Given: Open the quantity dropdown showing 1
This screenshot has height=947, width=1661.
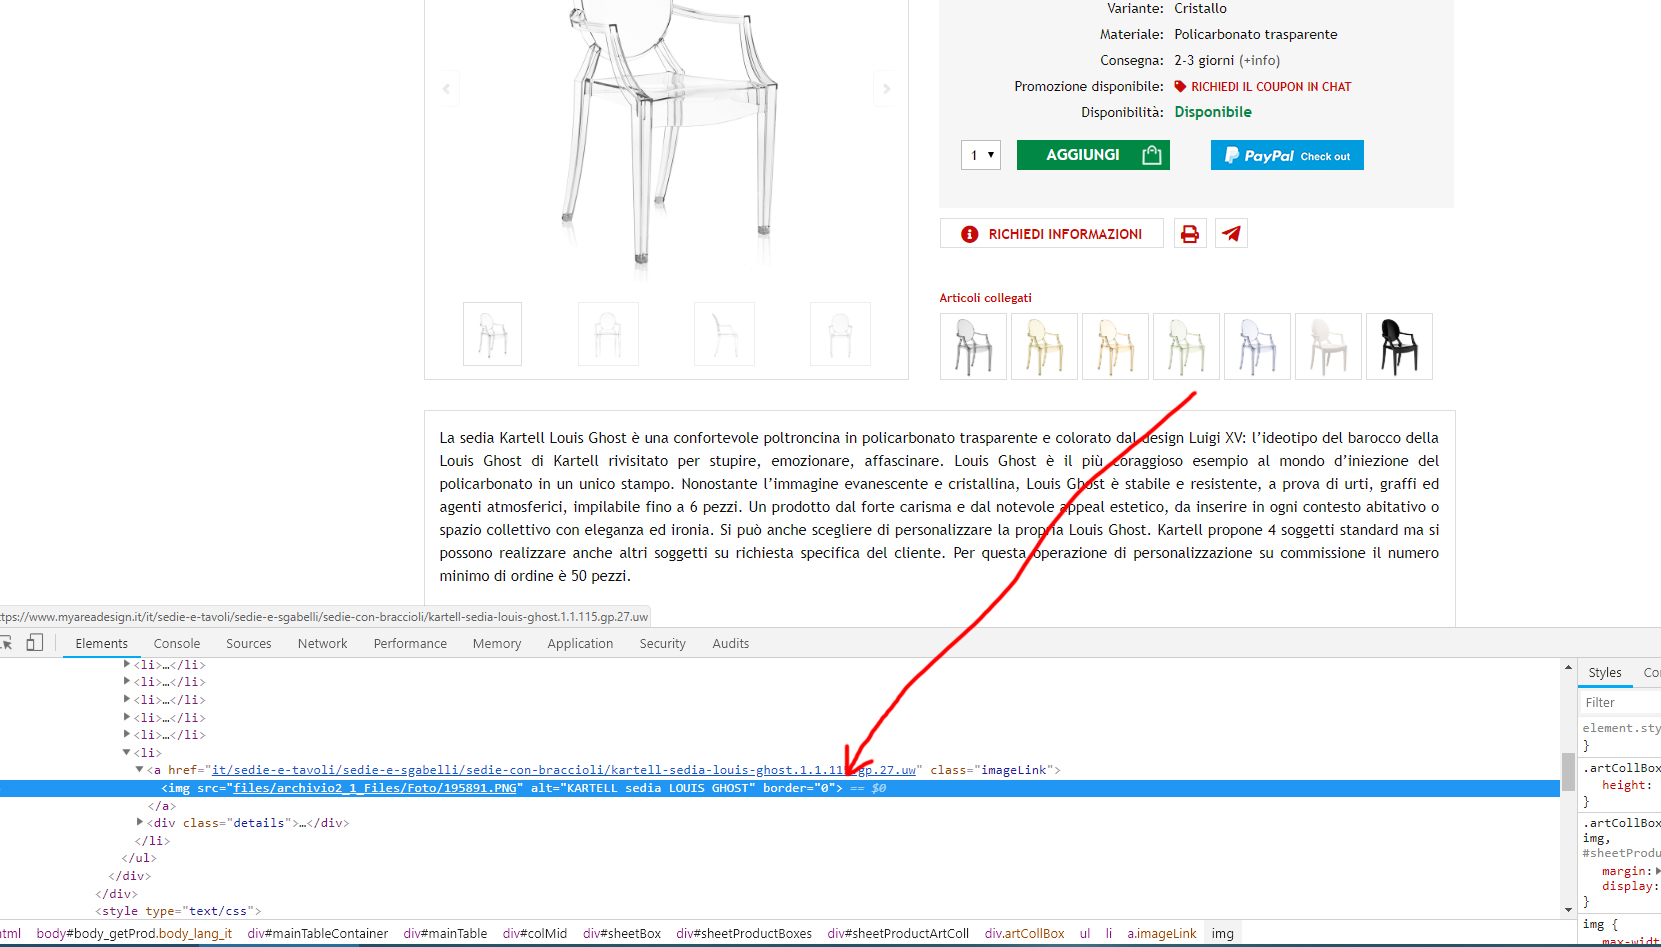Looking at the screenshot, I should [x=981, y=155].
